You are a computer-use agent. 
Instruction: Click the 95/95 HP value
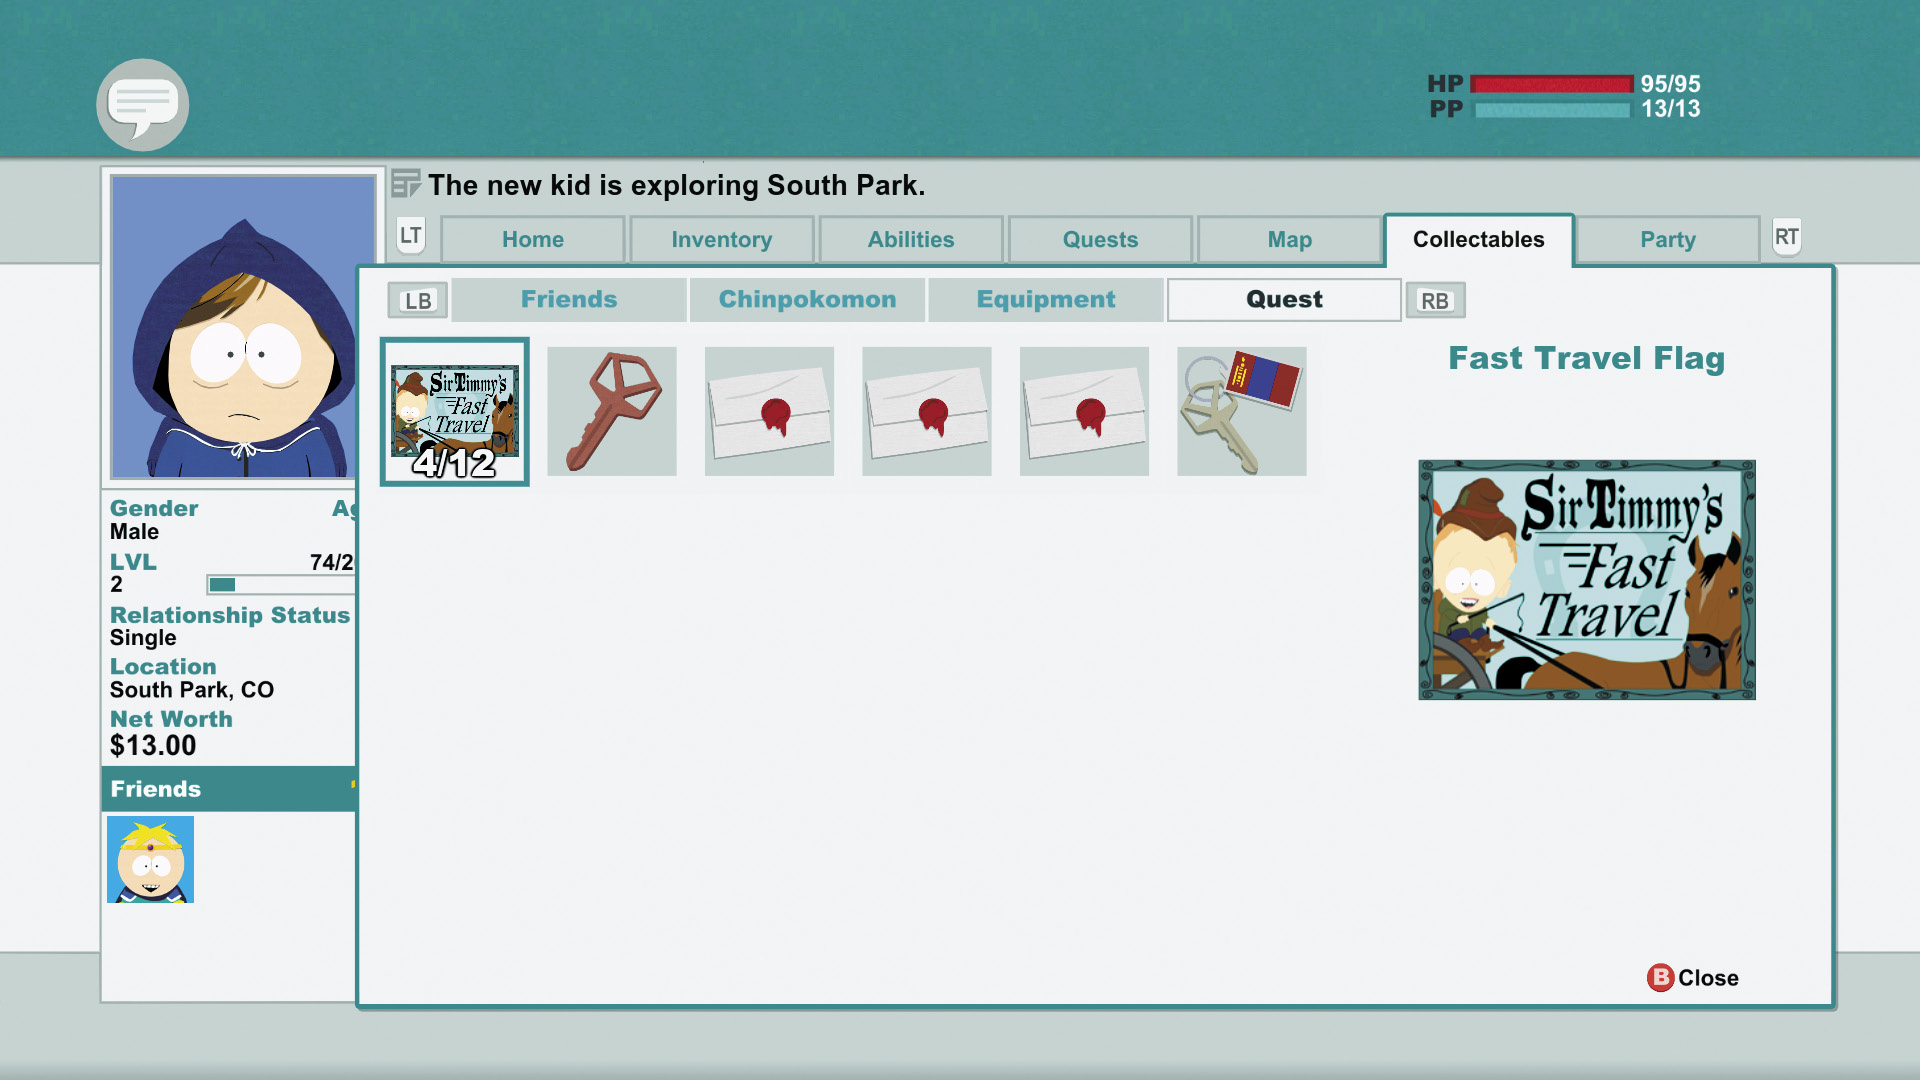1670,84
